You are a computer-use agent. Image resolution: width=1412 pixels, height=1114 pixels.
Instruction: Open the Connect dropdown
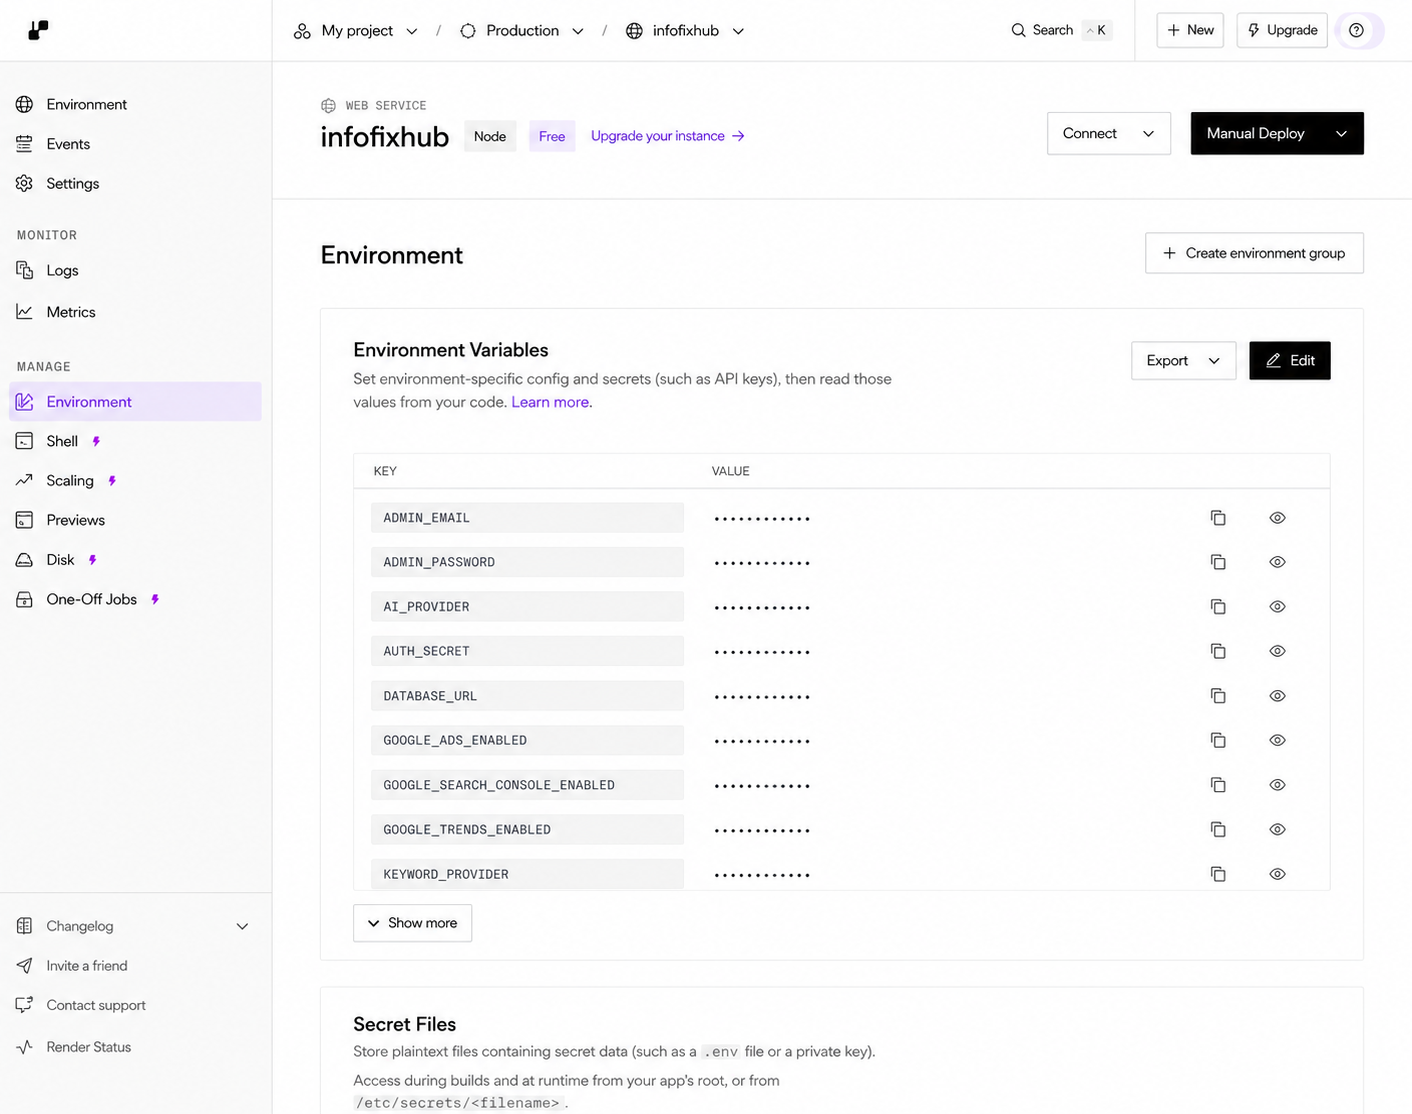[1109, 133]
